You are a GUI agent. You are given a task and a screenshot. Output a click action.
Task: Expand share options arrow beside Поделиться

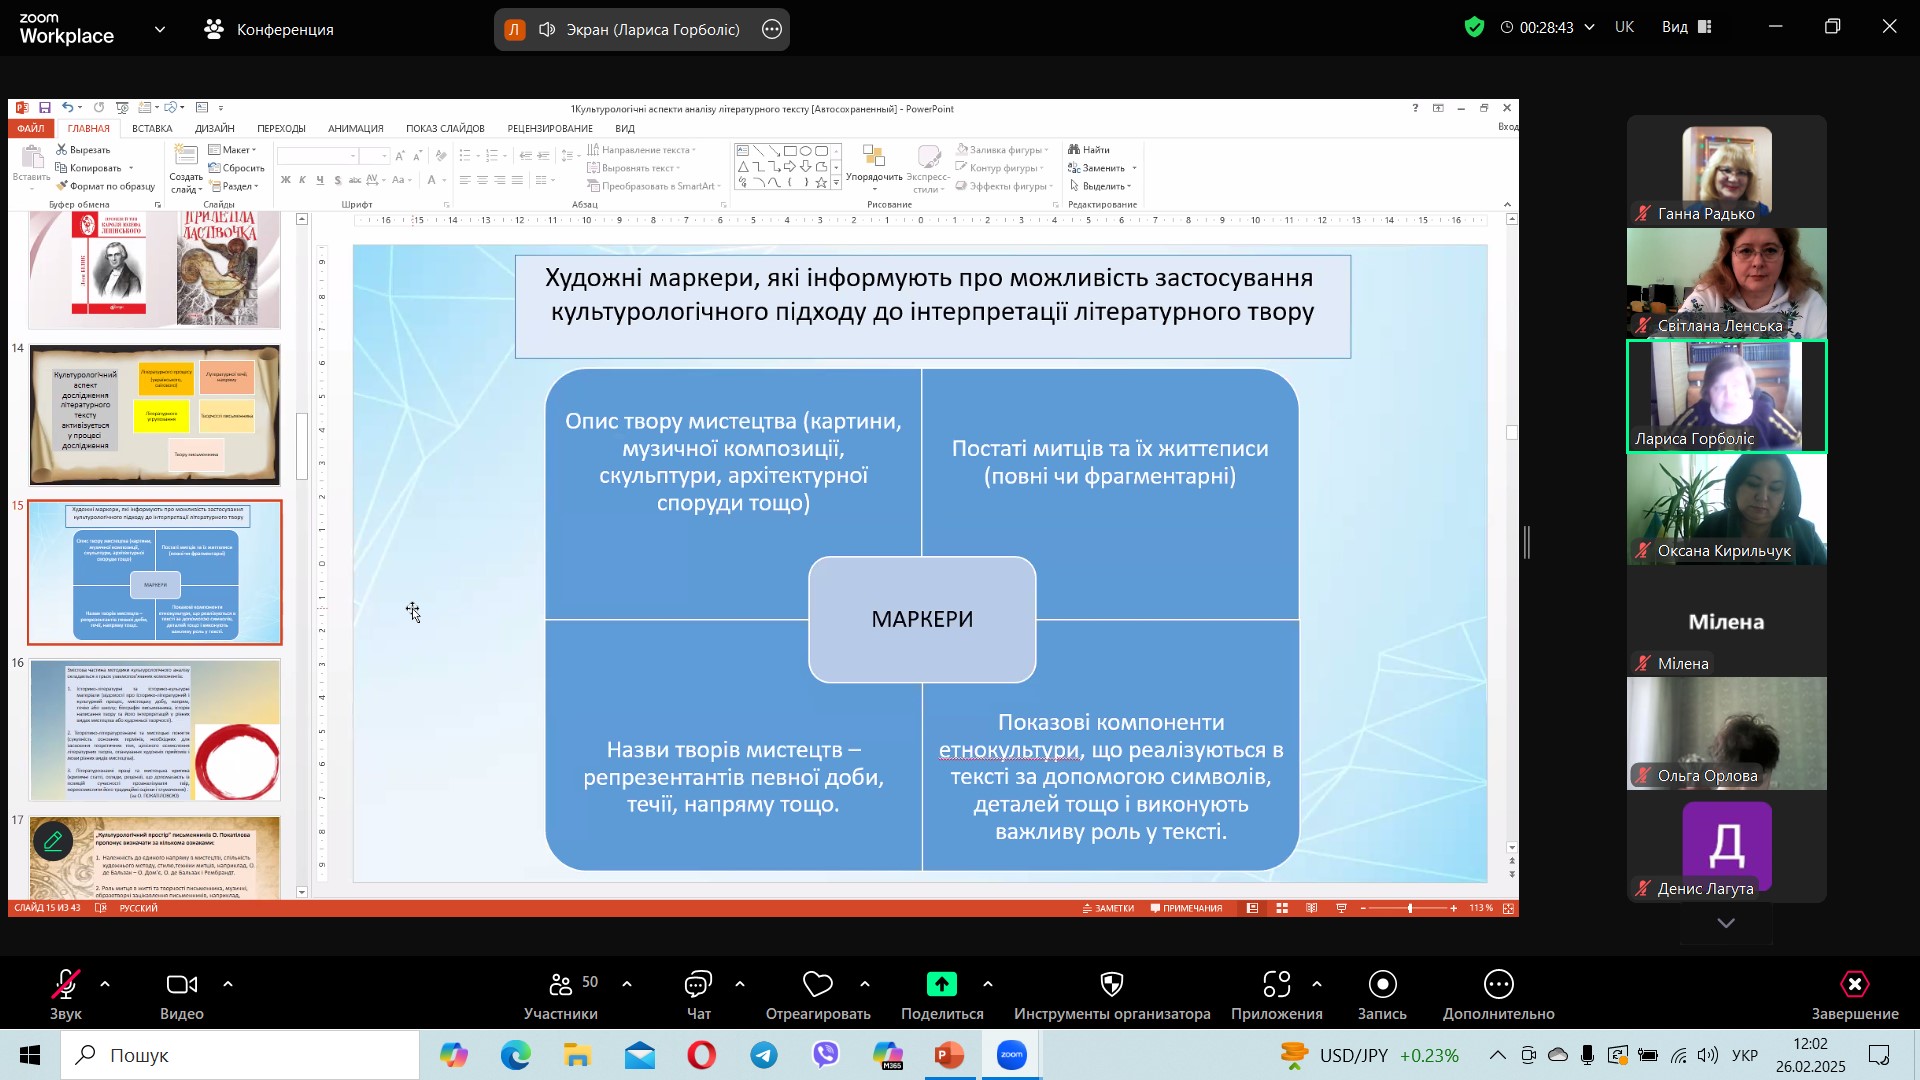988,985
